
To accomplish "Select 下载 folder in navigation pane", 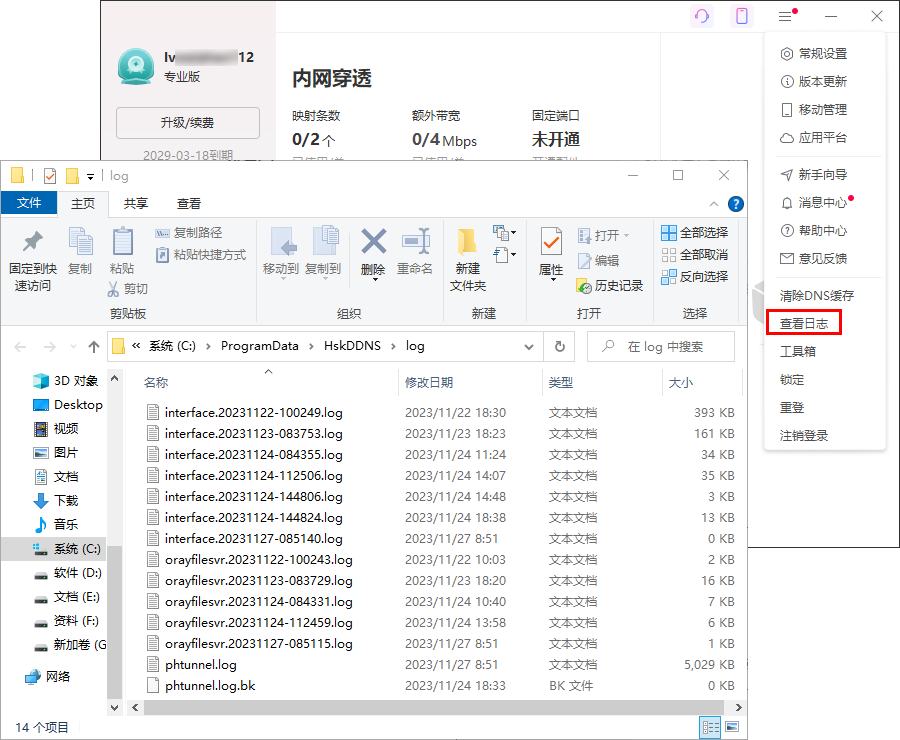I will point(56,501).
